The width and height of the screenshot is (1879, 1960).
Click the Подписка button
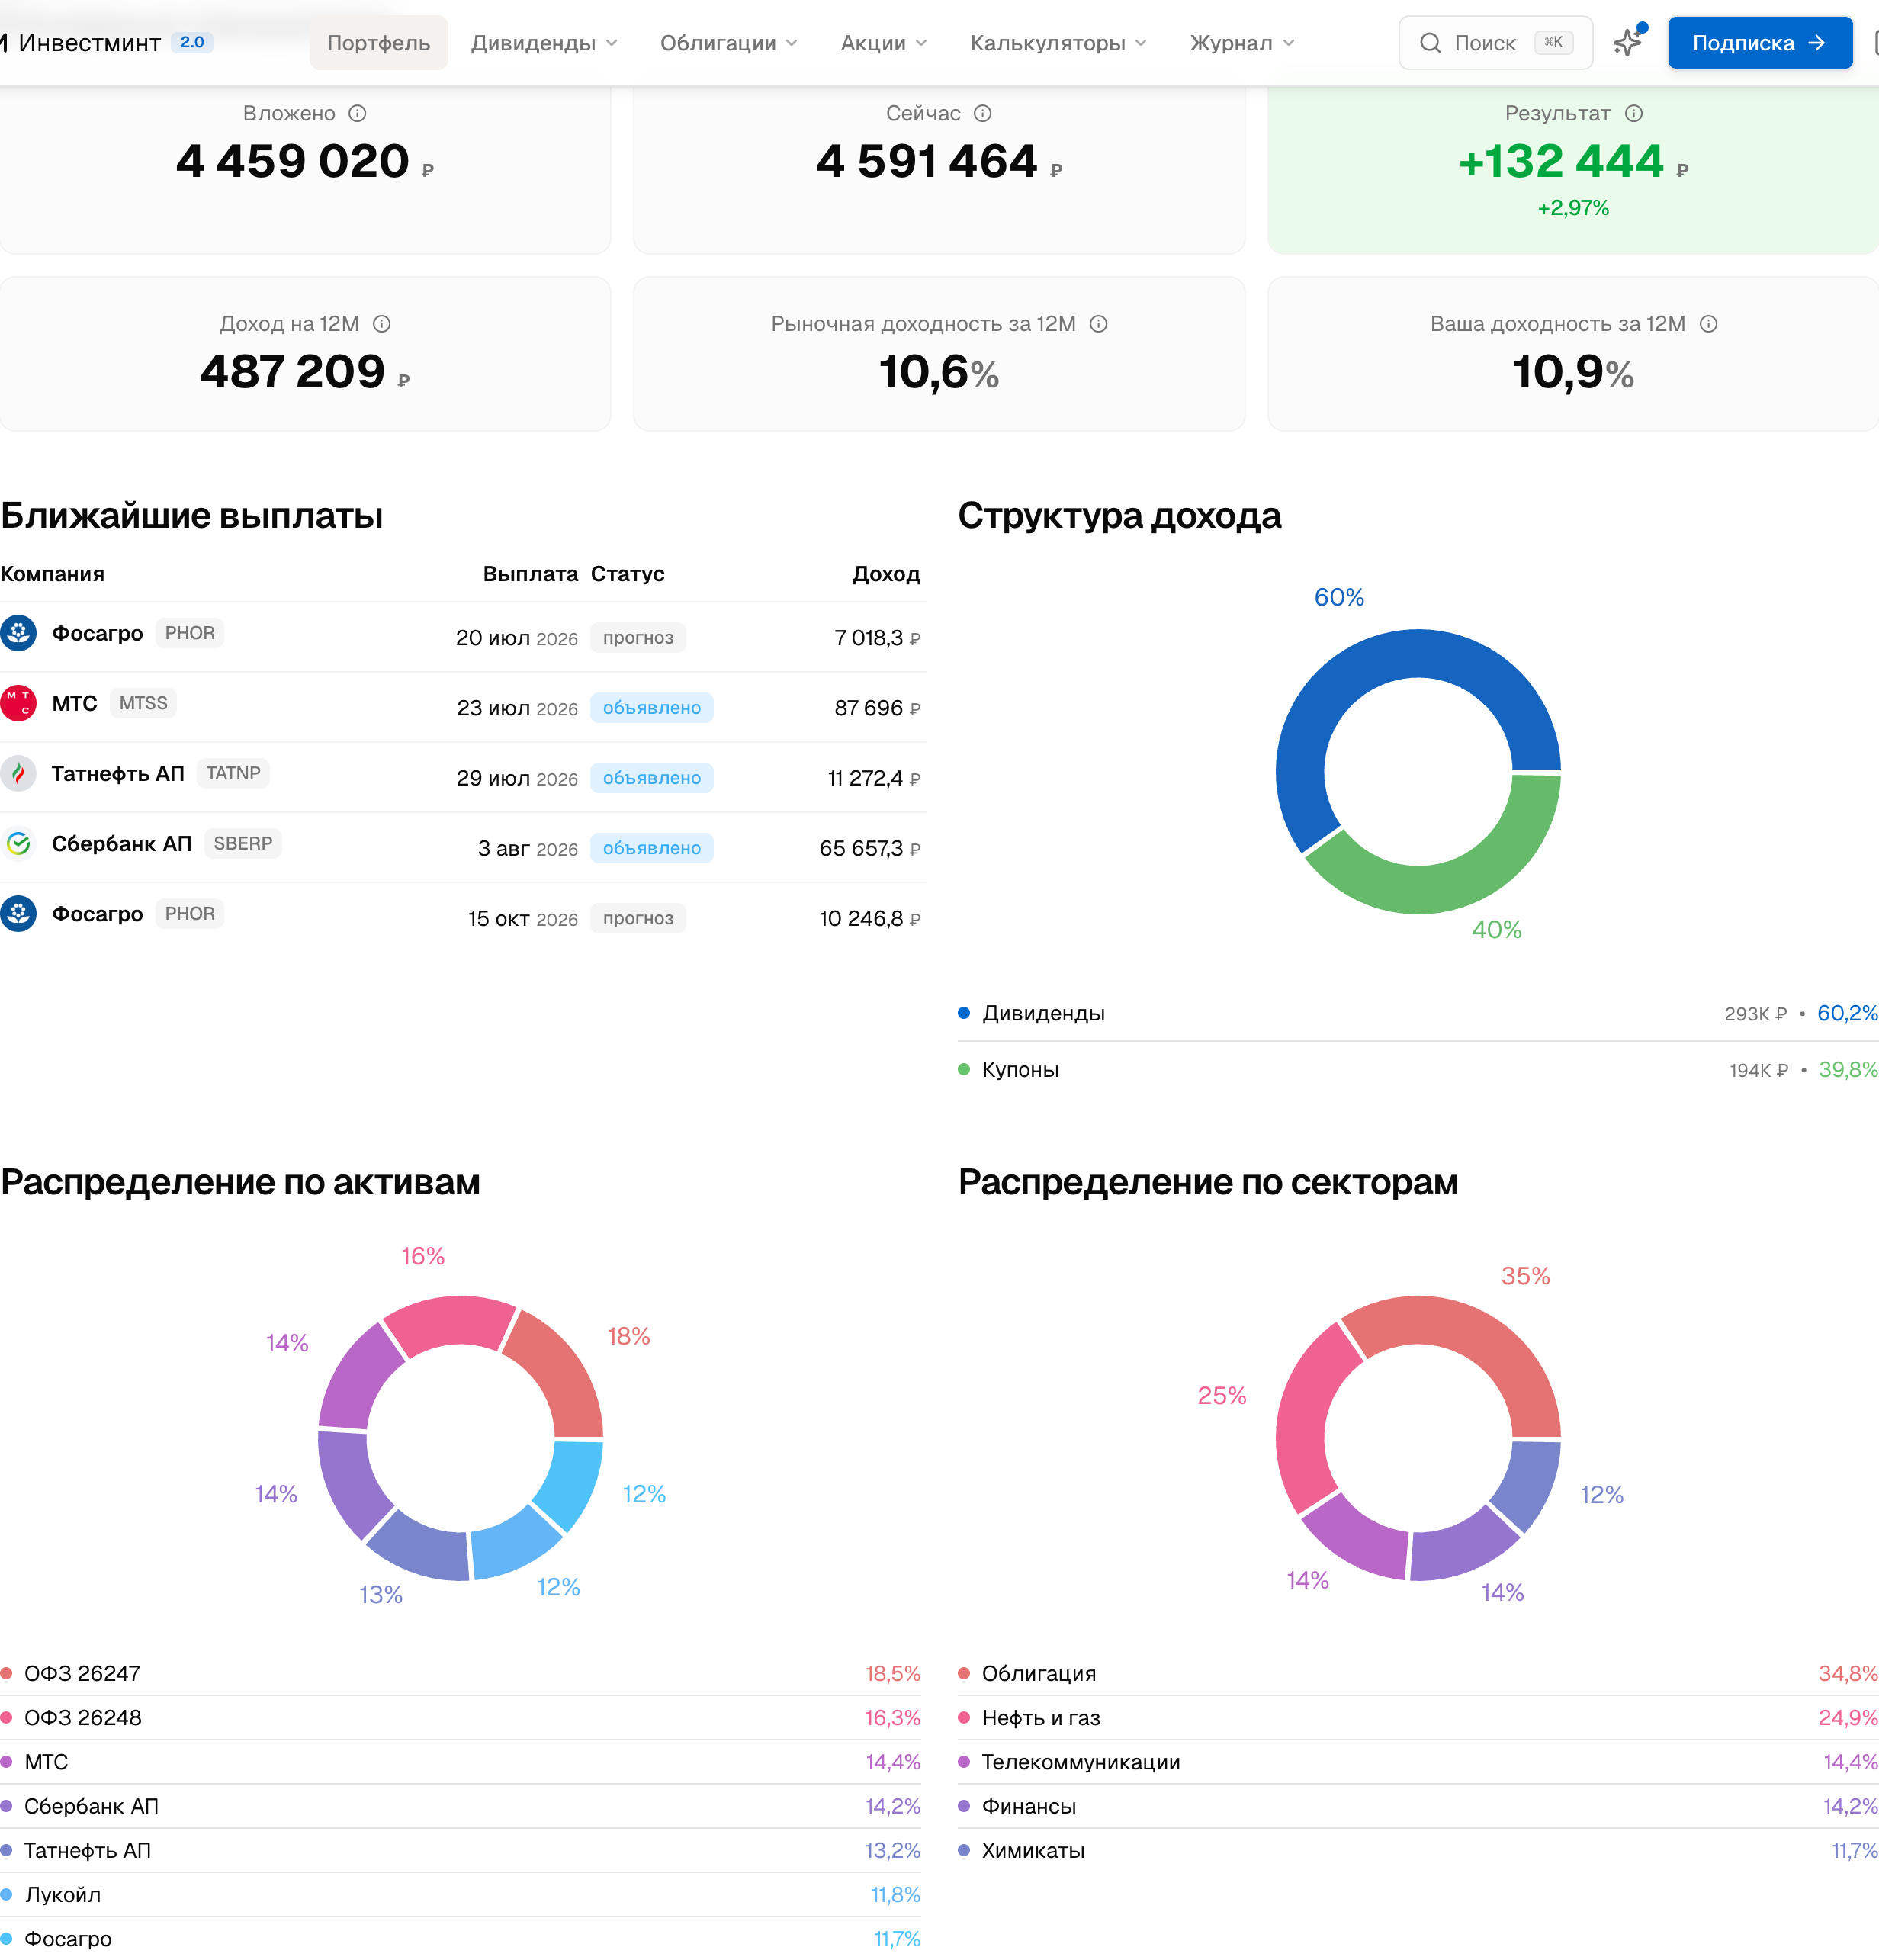[x=1759, y=43]
